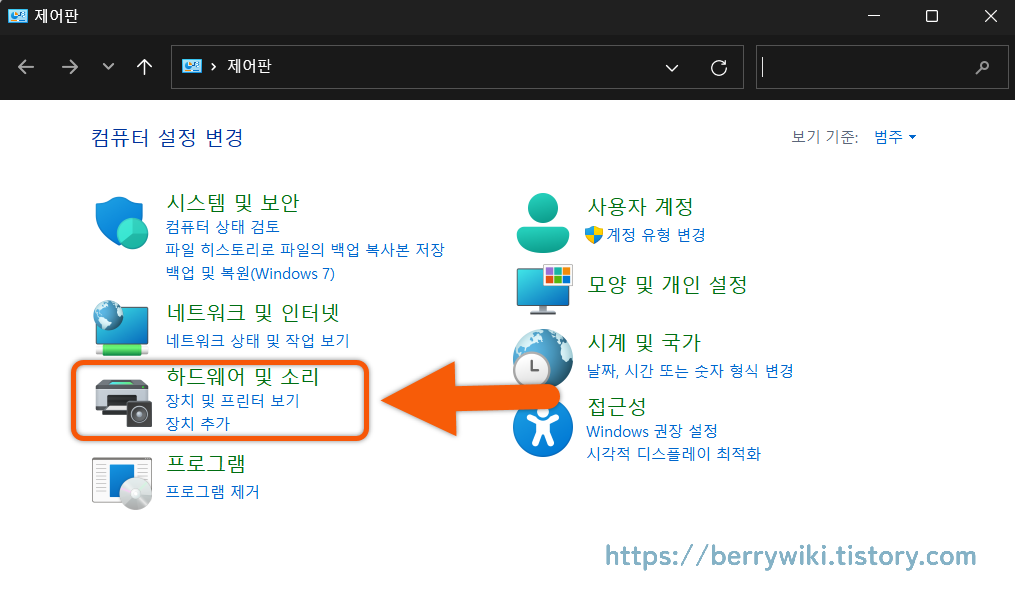Open 네트워크 및 인터넷 using its globe icon
This screenshot has height=615, width=1015.
click(121, 323)
